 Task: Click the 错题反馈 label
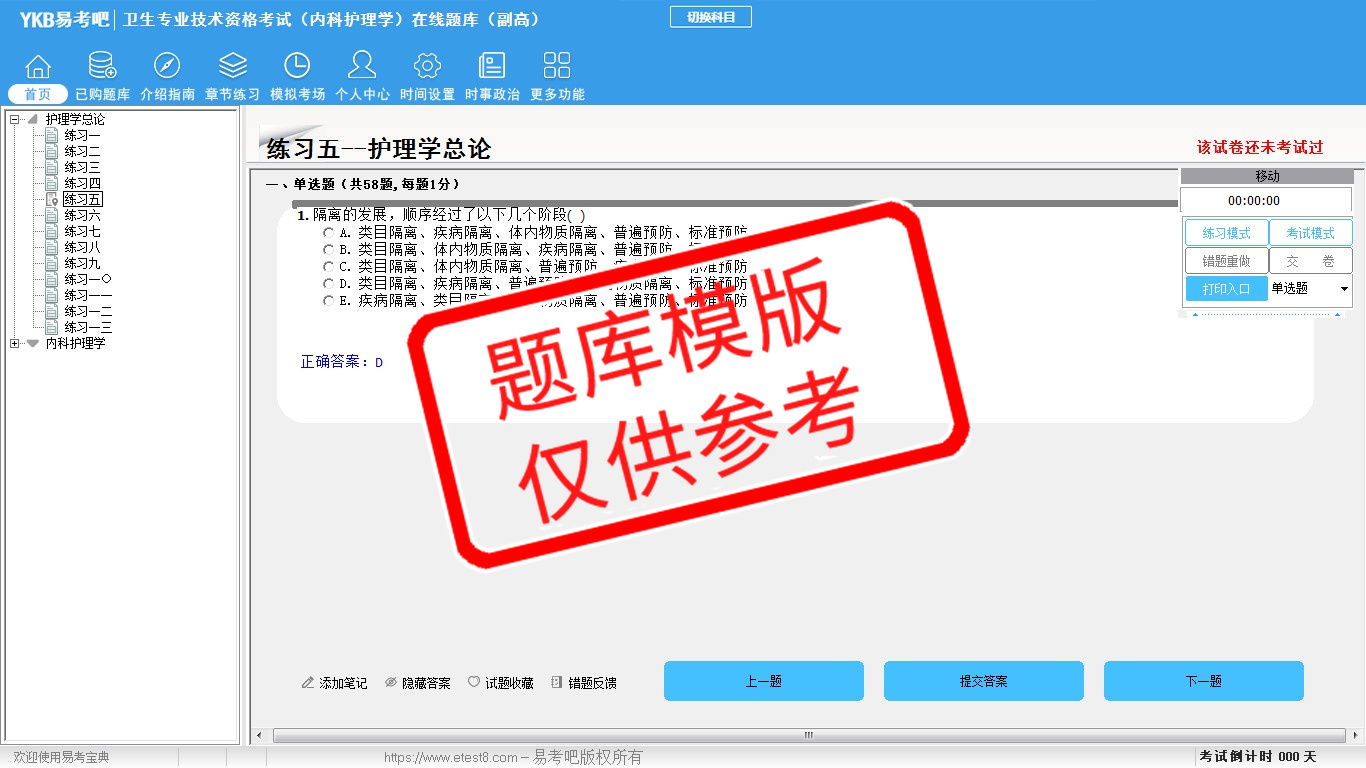tap(592, 683)
